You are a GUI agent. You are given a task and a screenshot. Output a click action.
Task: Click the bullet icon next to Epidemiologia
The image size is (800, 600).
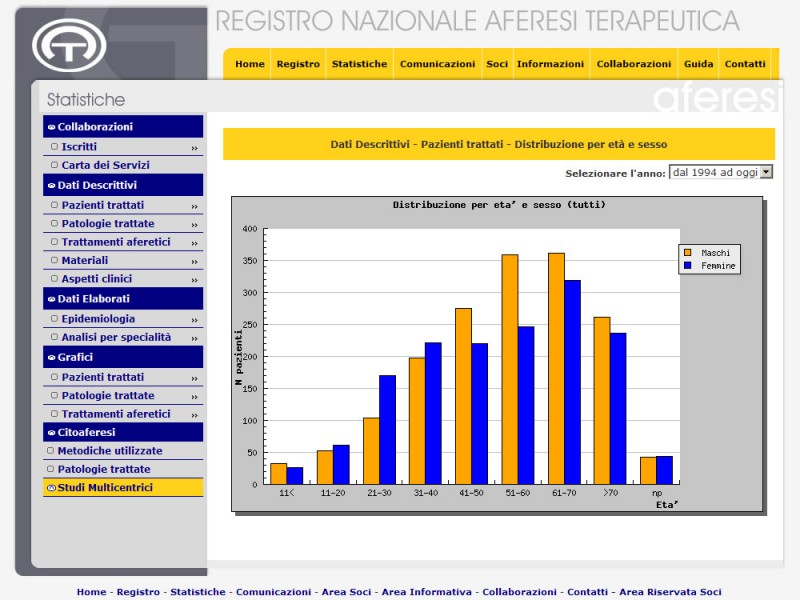pos(55,318)
